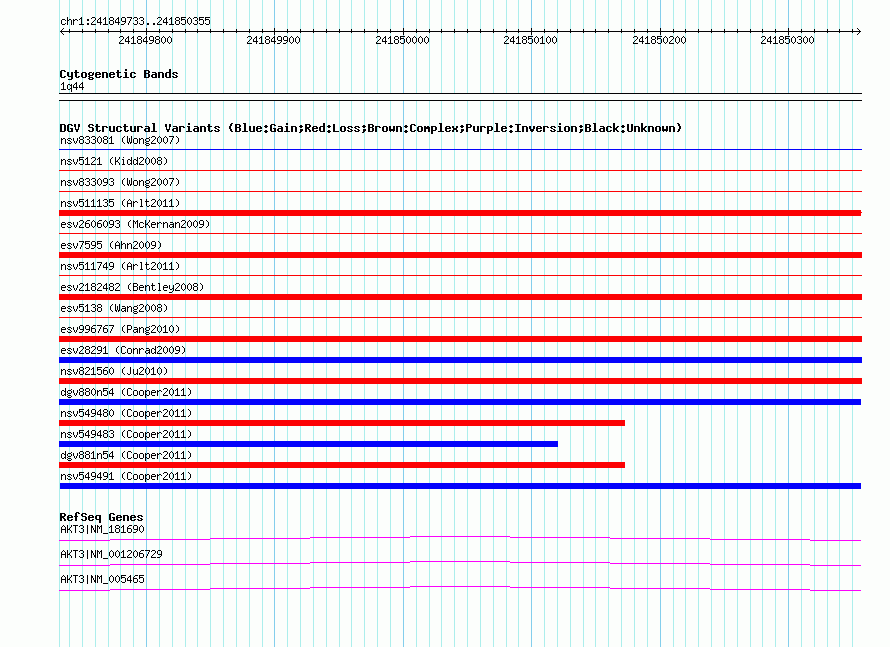Open variant nsv821560 (Ju2010) label

[x=114, y=371]
